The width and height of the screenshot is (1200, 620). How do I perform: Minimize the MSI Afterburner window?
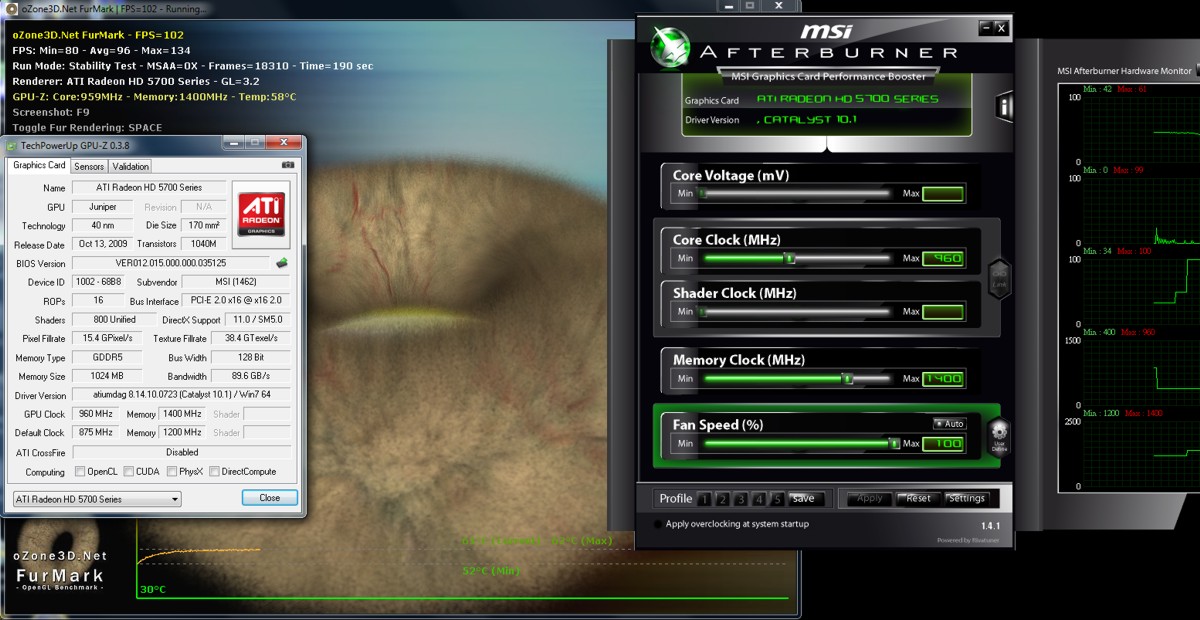tap(986, 28)
